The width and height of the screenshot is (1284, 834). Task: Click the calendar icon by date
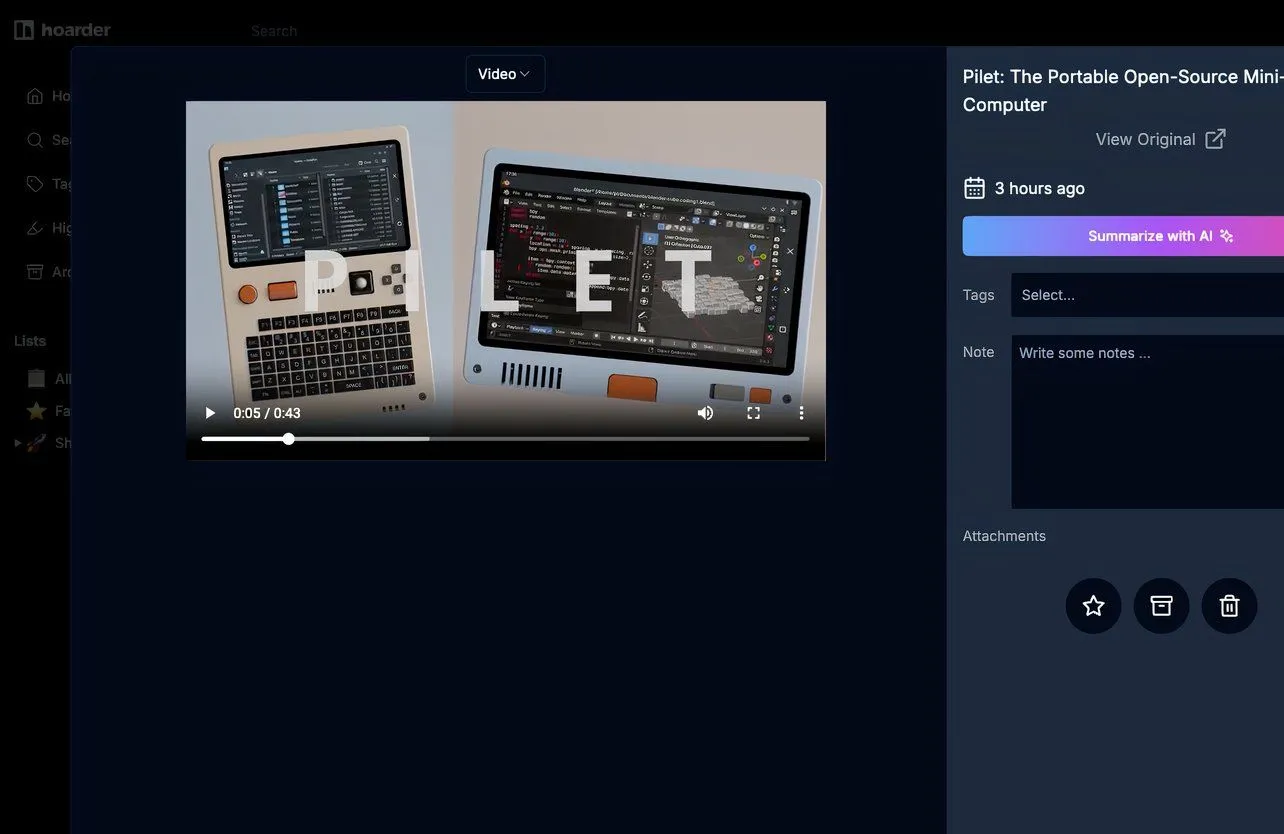point(974,188)
